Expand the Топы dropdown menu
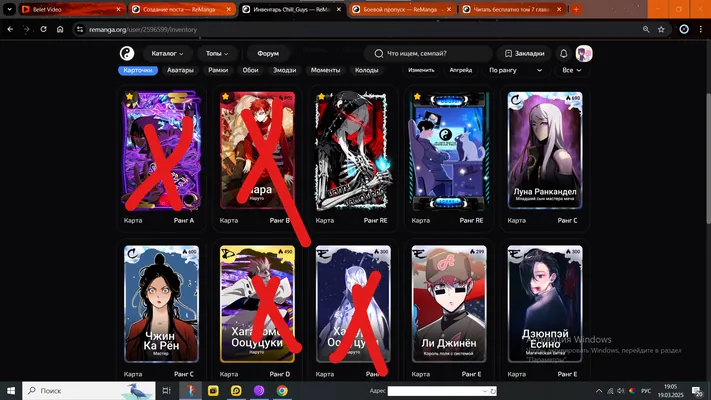Image resolution: width=711 pixels, height=400 pixels. pyautogui.click(x=217, y=54)
